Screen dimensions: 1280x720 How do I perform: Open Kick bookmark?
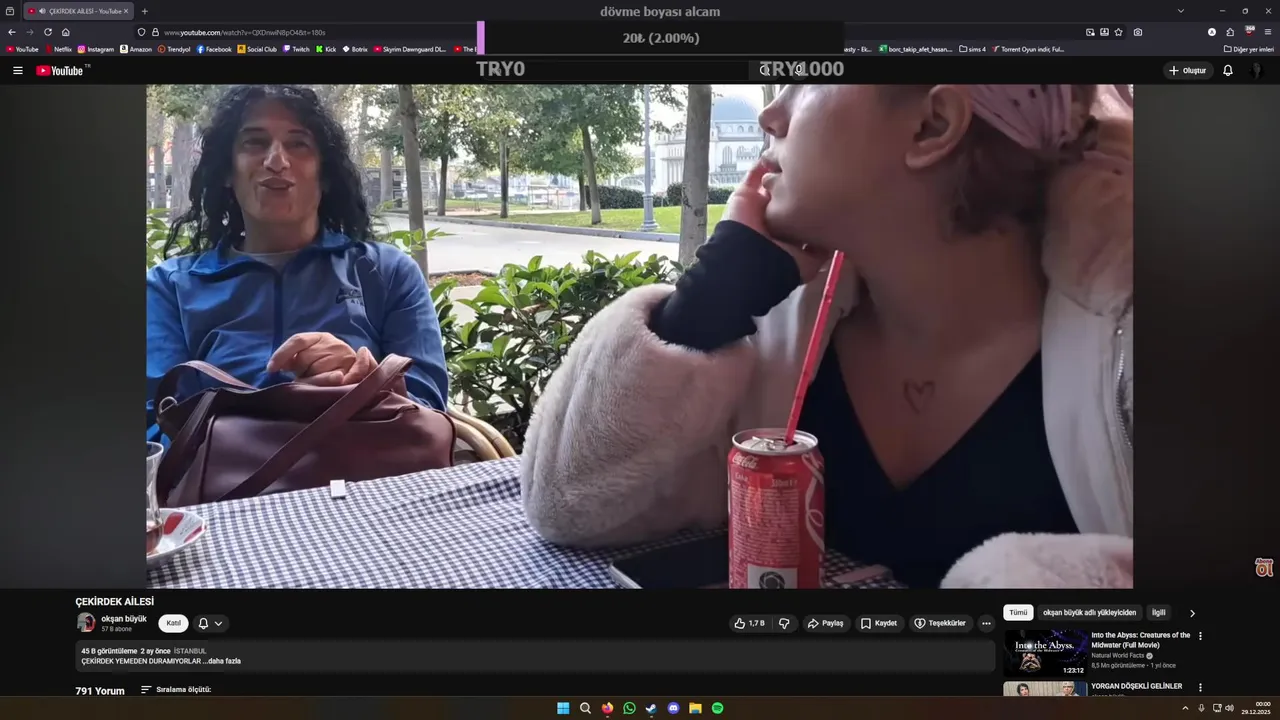pyautogui.click(x=326, y=49)
